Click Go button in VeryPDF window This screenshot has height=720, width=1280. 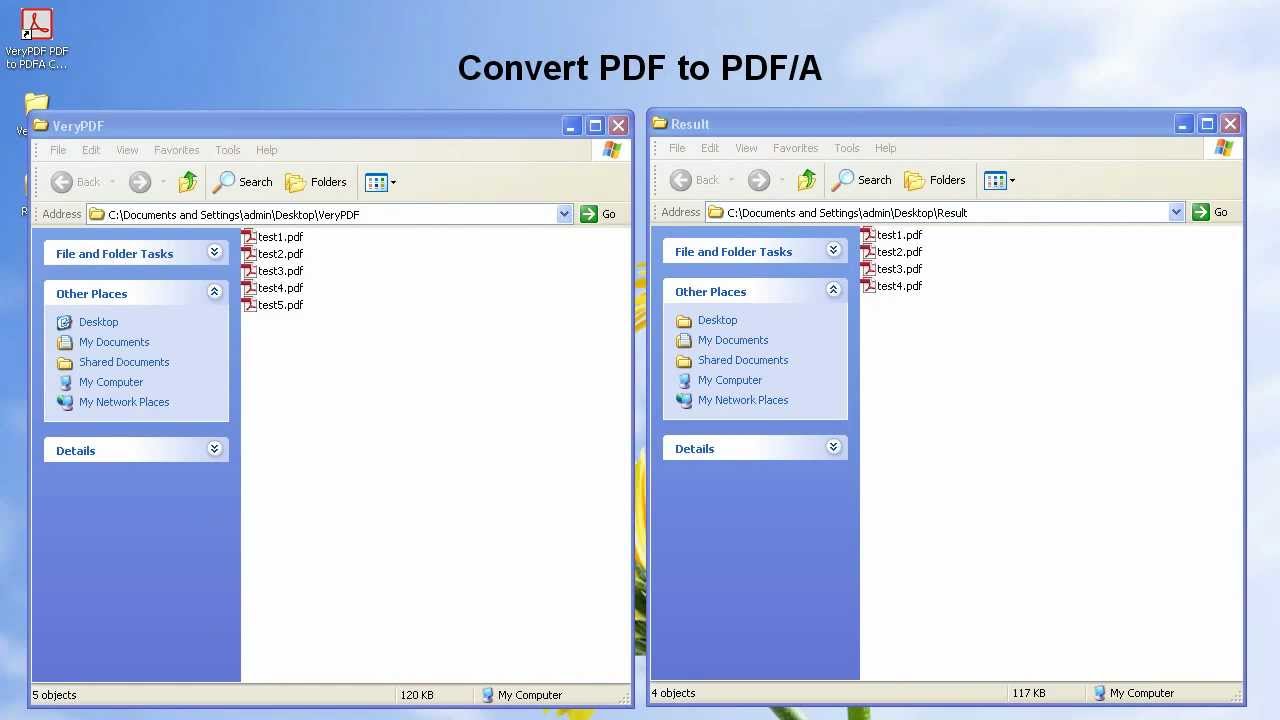click(599, 214)
